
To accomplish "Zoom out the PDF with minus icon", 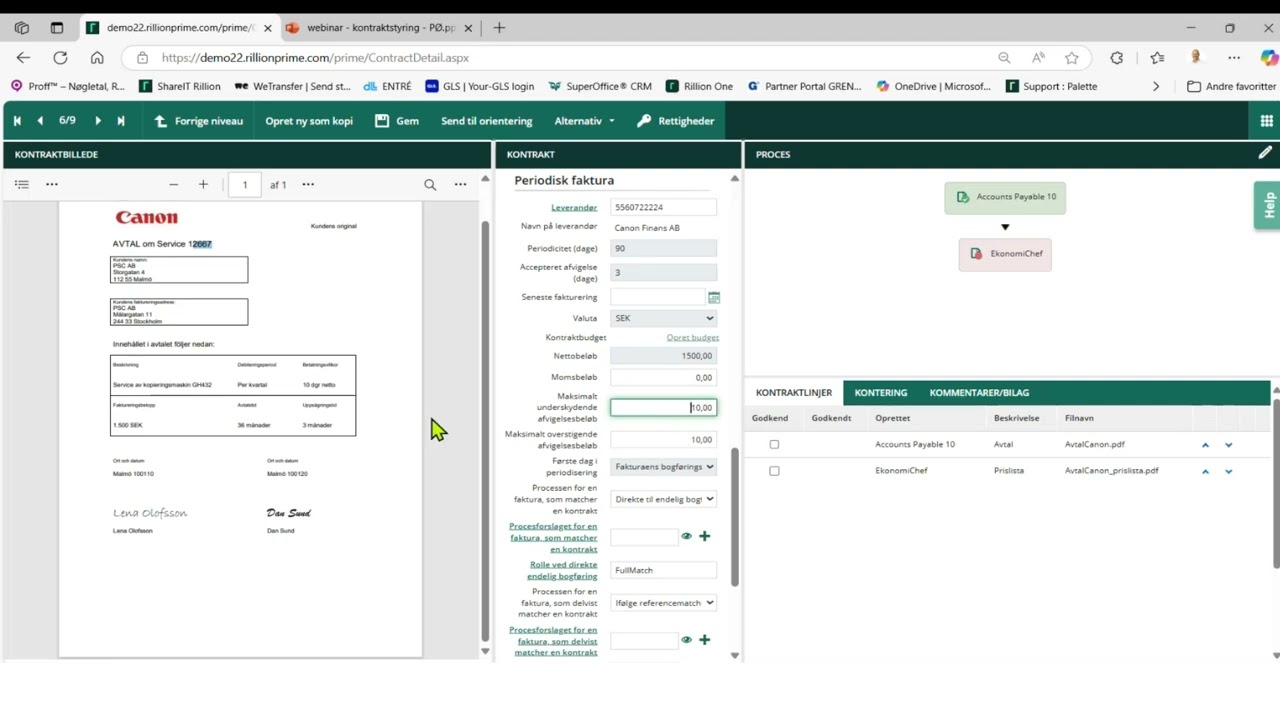I will 173,184.
